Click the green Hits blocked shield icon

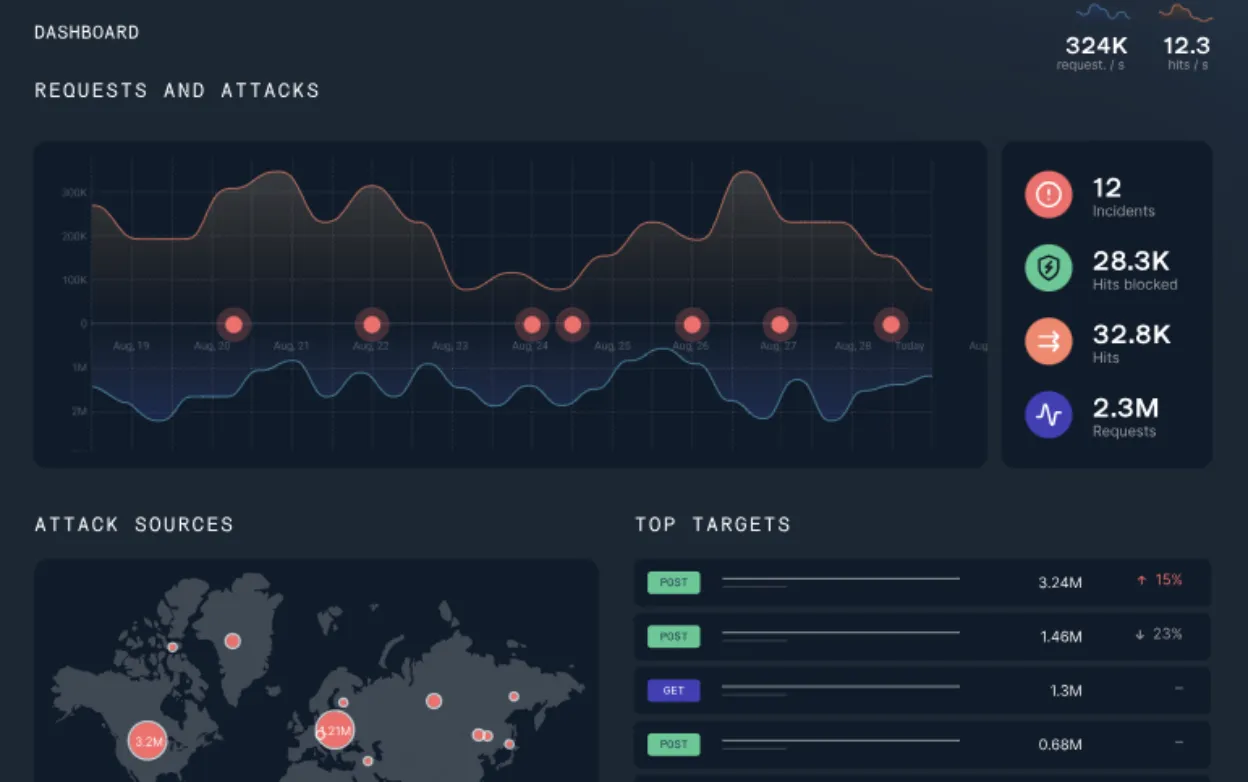click(x=1048, y=268)
